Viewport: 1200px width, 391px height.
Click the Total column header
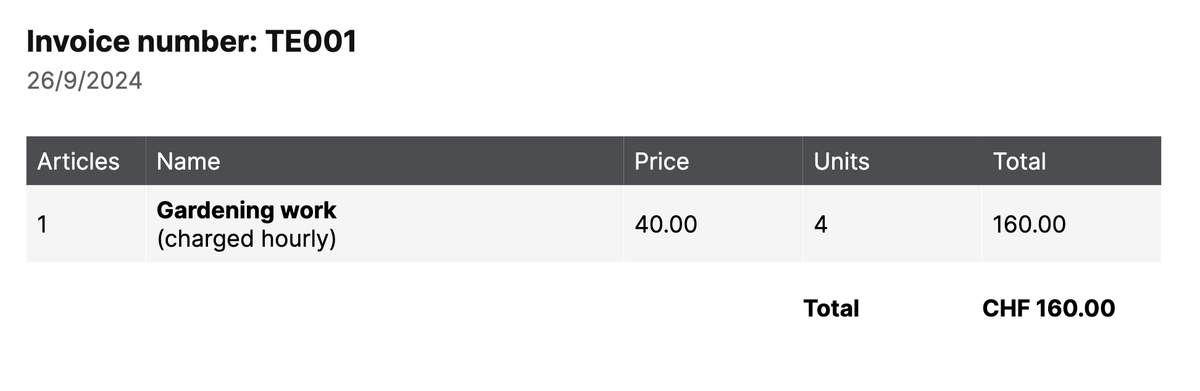tap(1019, 161)
